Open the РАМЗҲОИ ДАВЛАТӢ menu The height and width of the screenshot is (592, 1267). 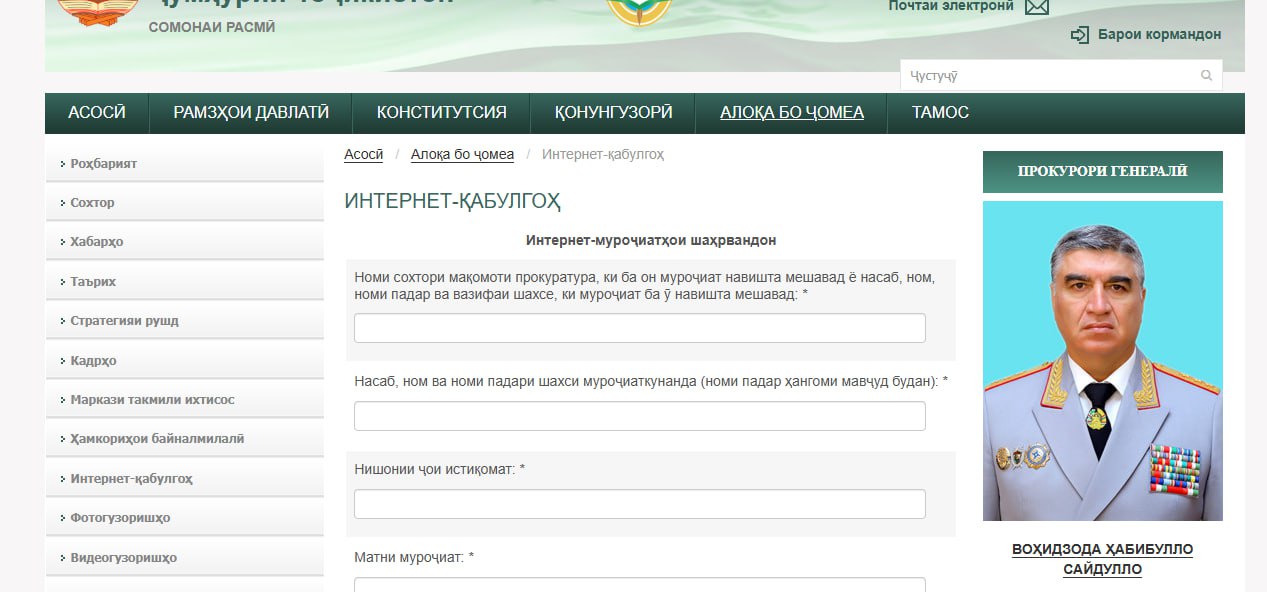click(251, 113)
